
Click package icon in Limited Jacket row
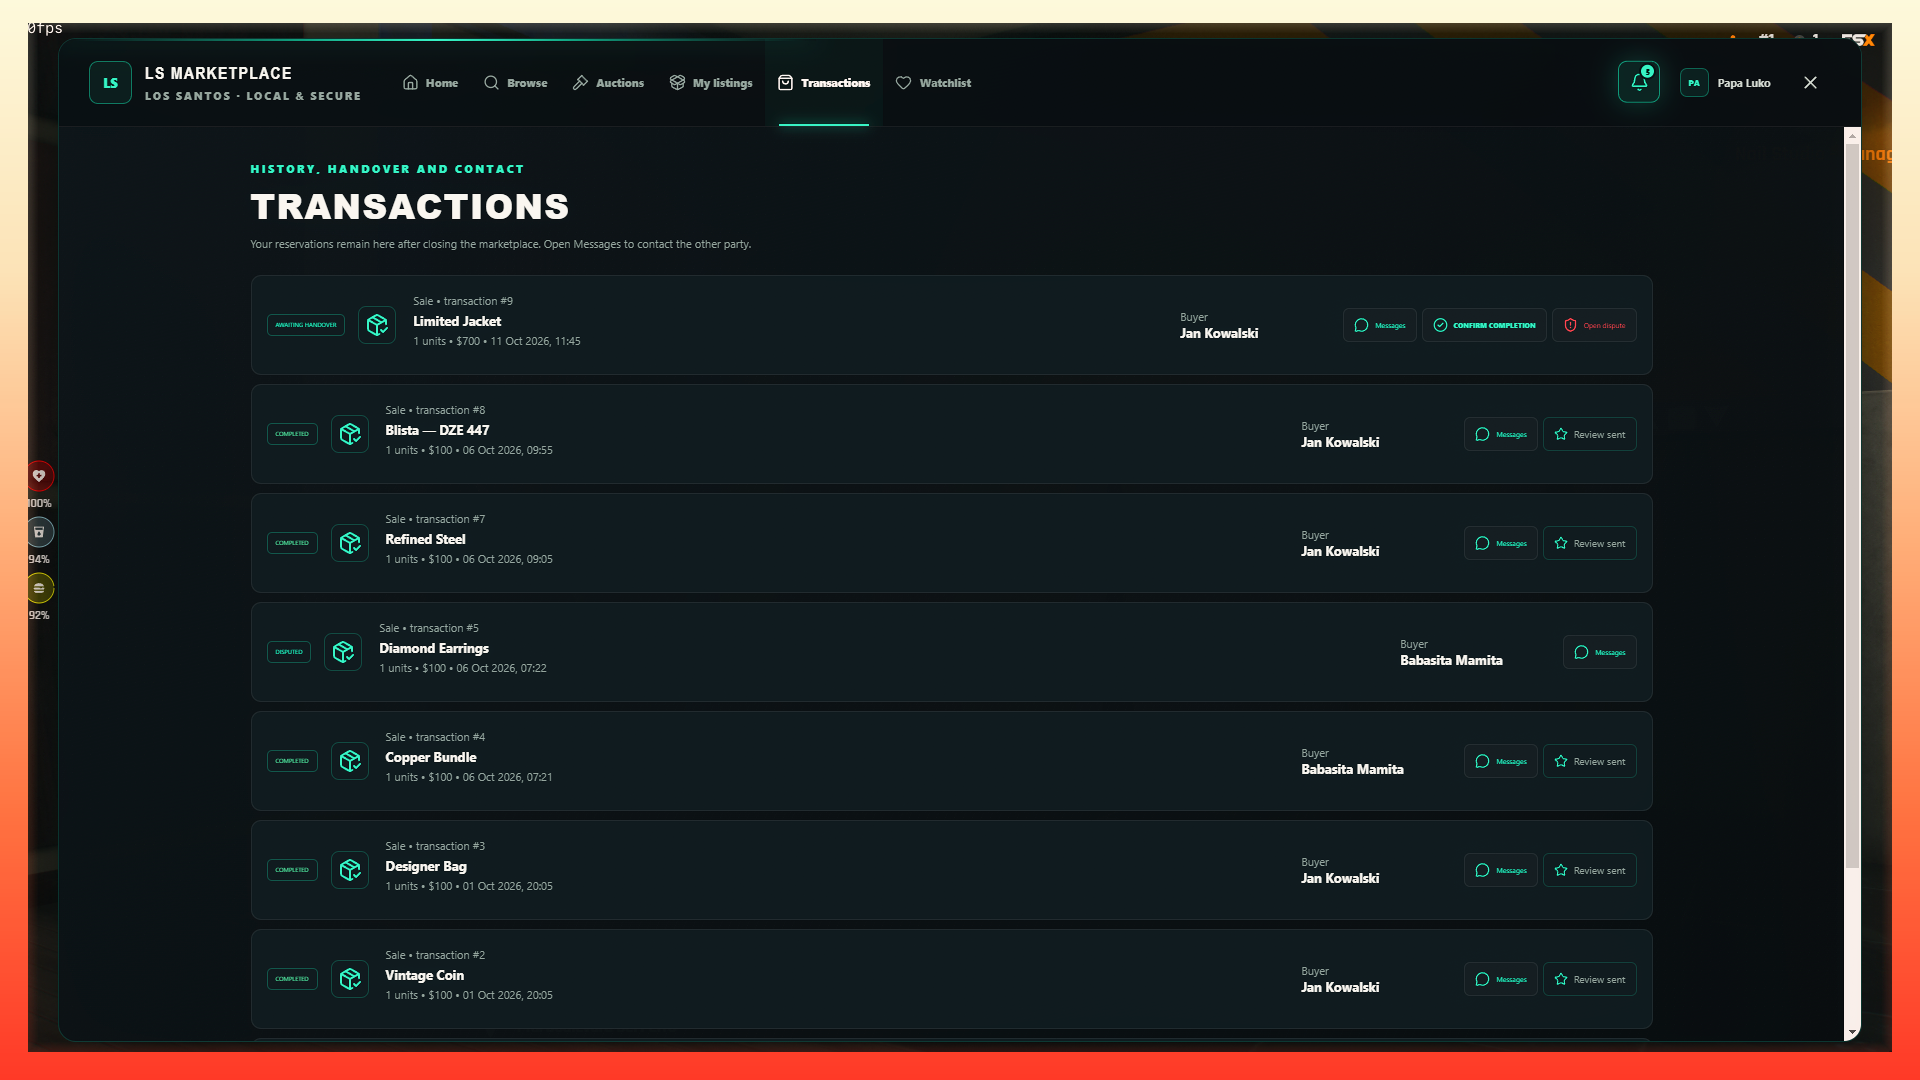377,325
